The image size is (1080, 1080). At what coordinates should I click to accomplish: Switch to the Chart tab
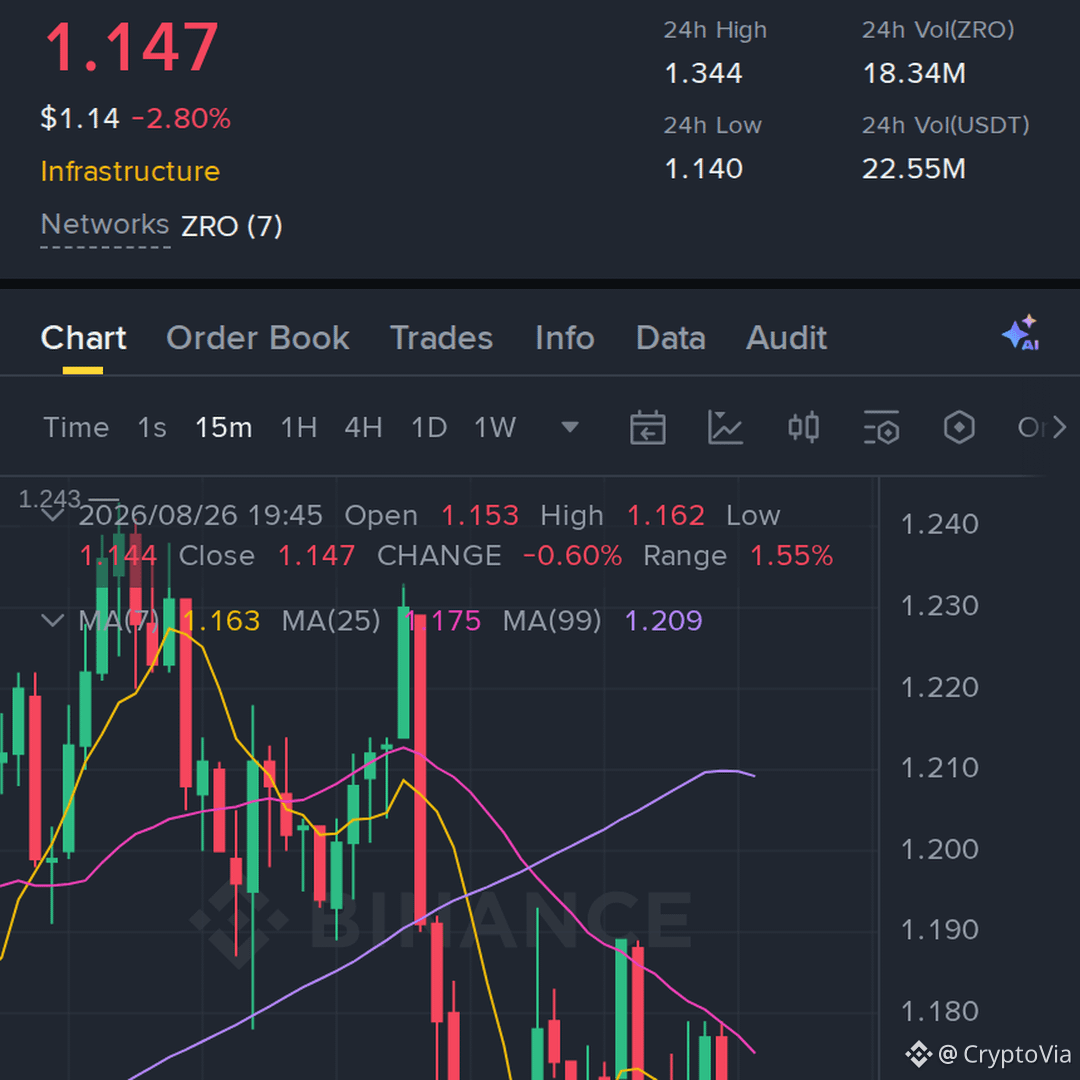pos(83,338)
